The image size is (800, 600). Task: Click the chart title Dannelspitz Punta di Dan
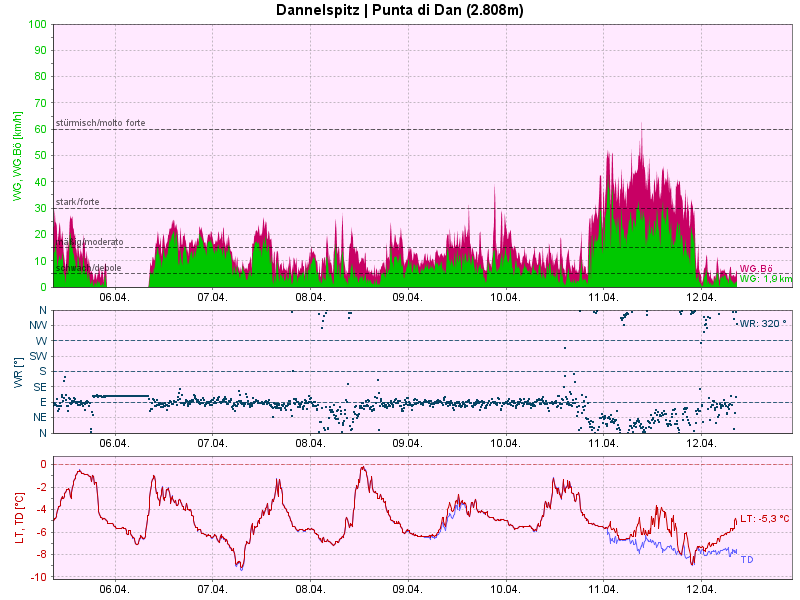[x=399, y=10]
